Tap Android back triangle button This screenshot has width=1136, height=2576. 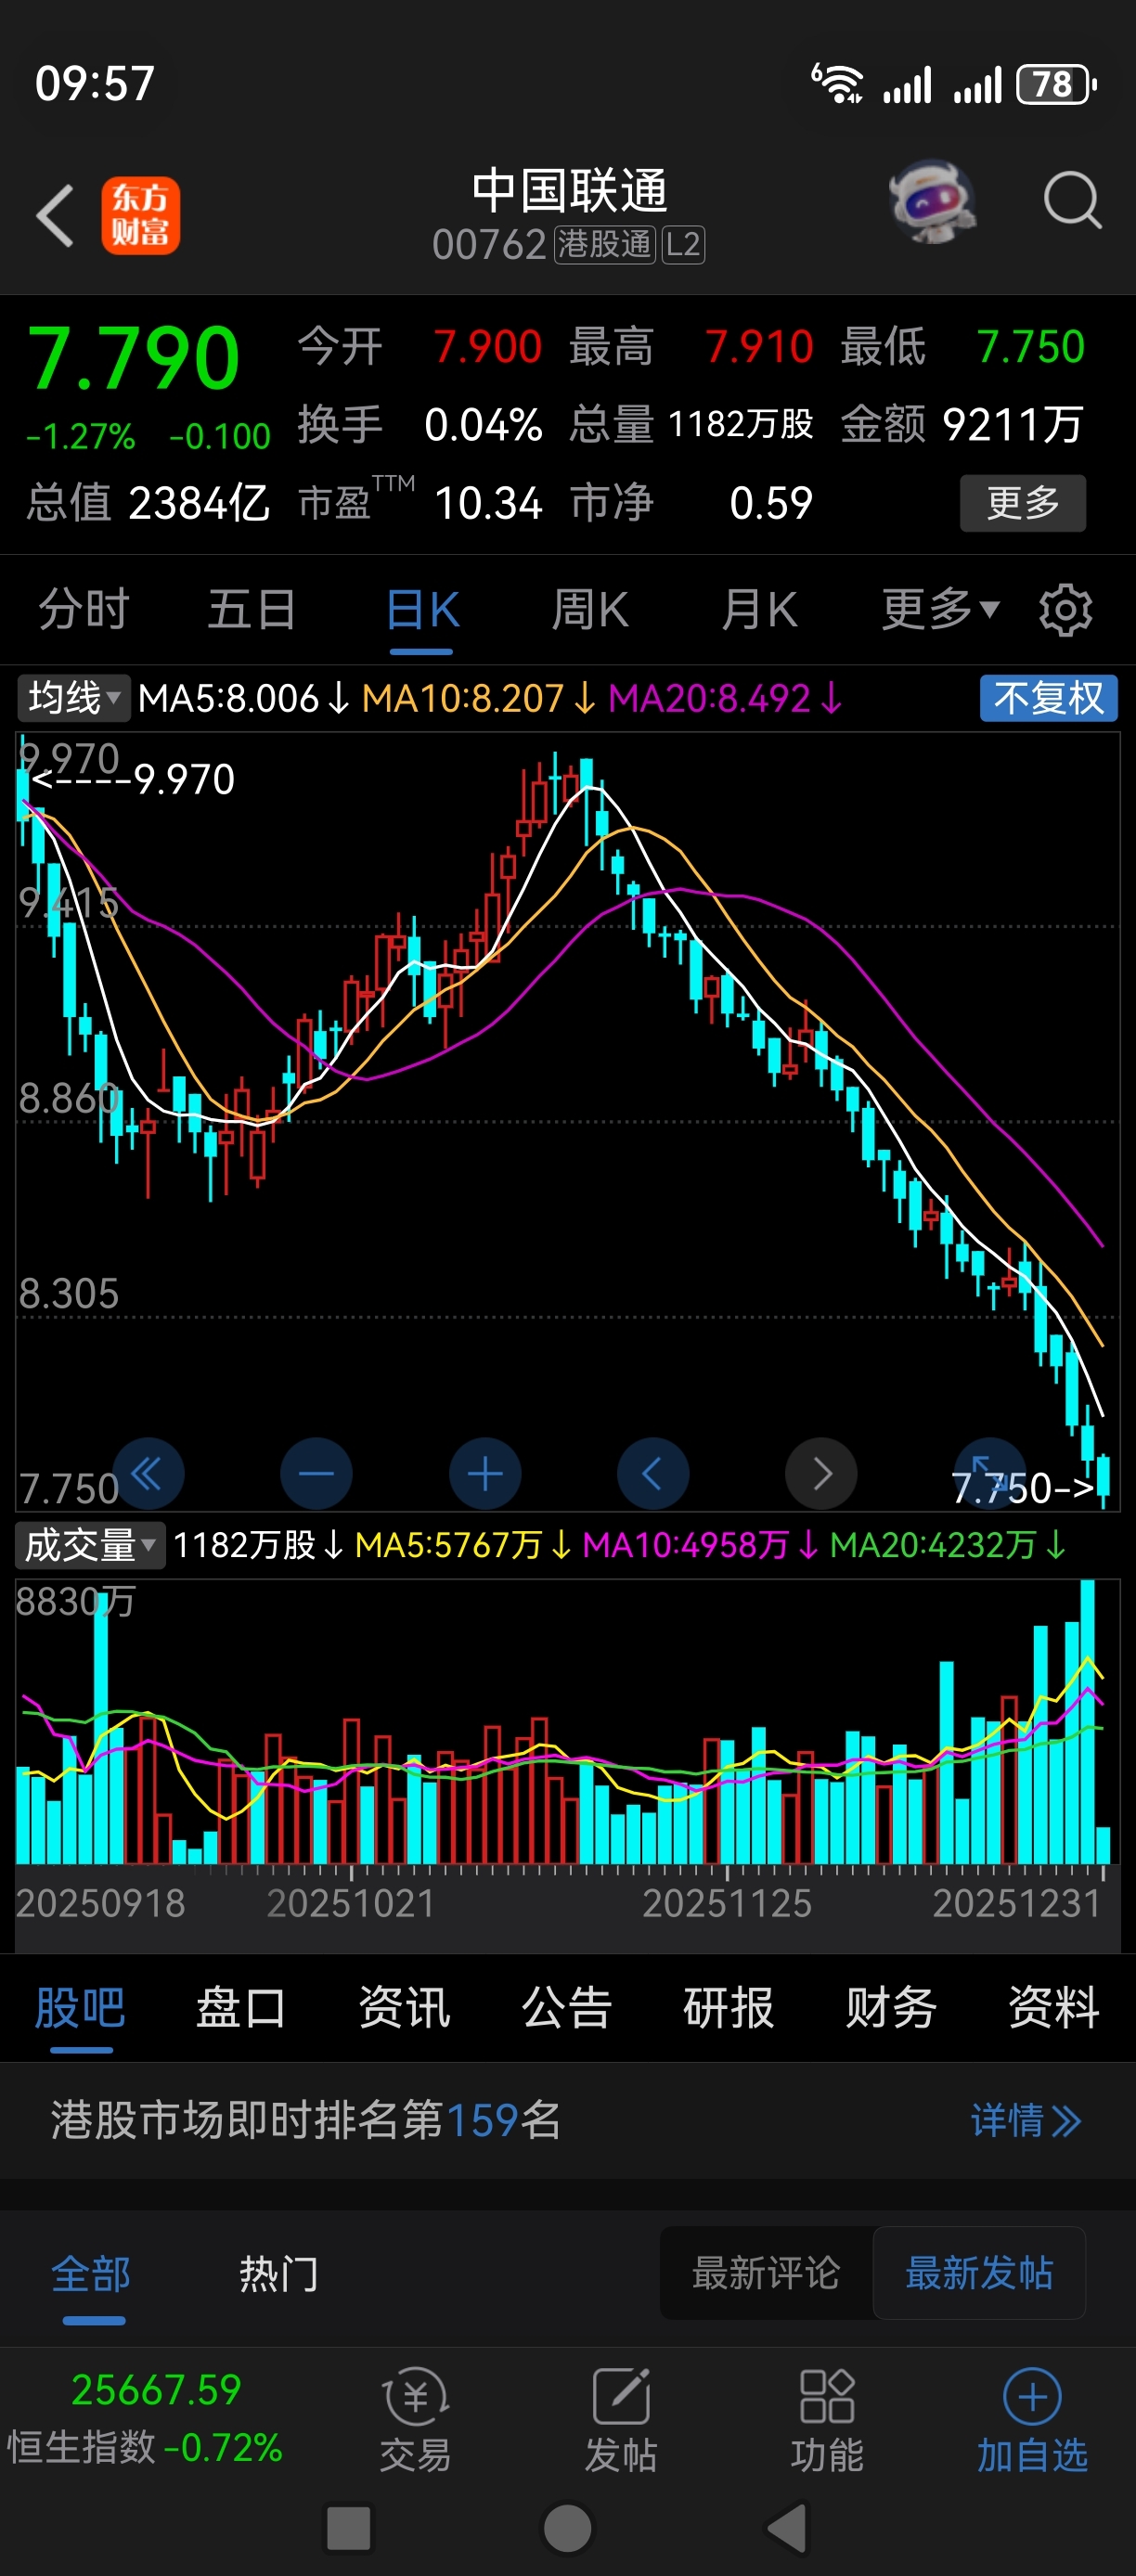pos(787,2527)
